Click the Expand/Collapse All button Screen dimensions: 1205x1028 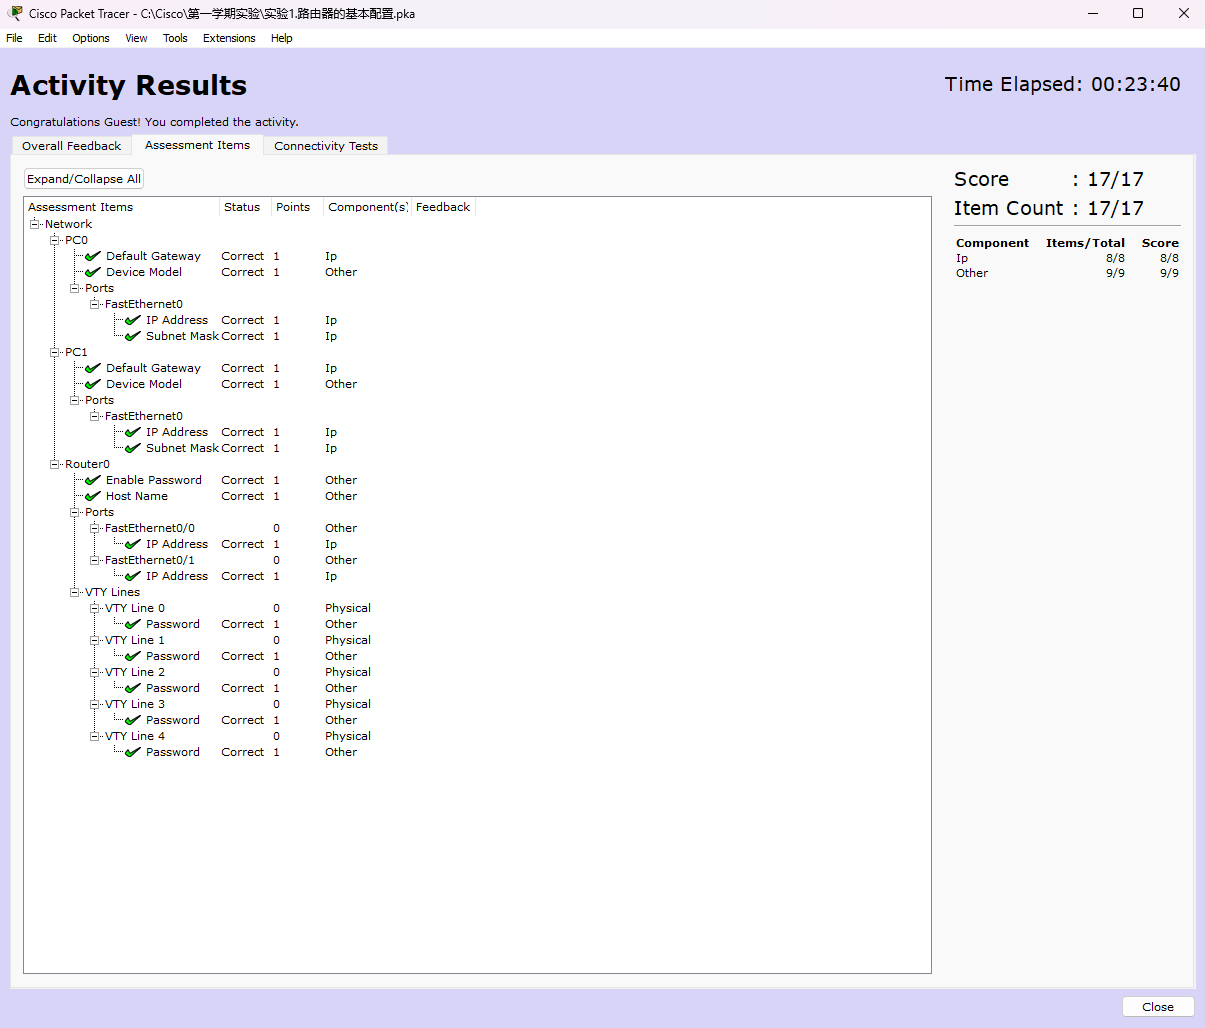(x=84, y=179)
